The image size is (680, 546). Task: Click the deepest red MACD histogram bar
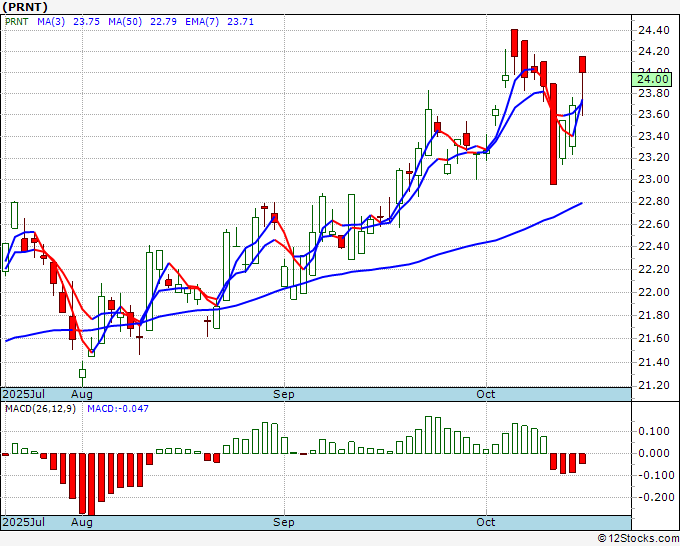pos(92,484)
